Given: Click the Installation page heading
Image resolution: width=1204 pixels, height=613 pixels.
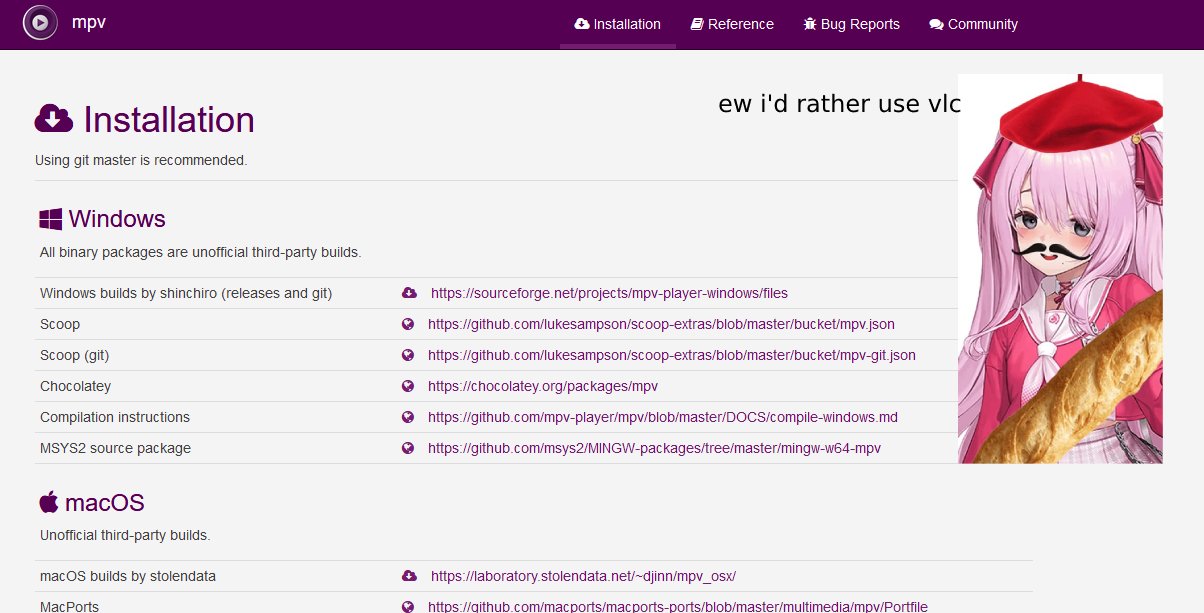Looking at the screenshot, I should [169, 120].
